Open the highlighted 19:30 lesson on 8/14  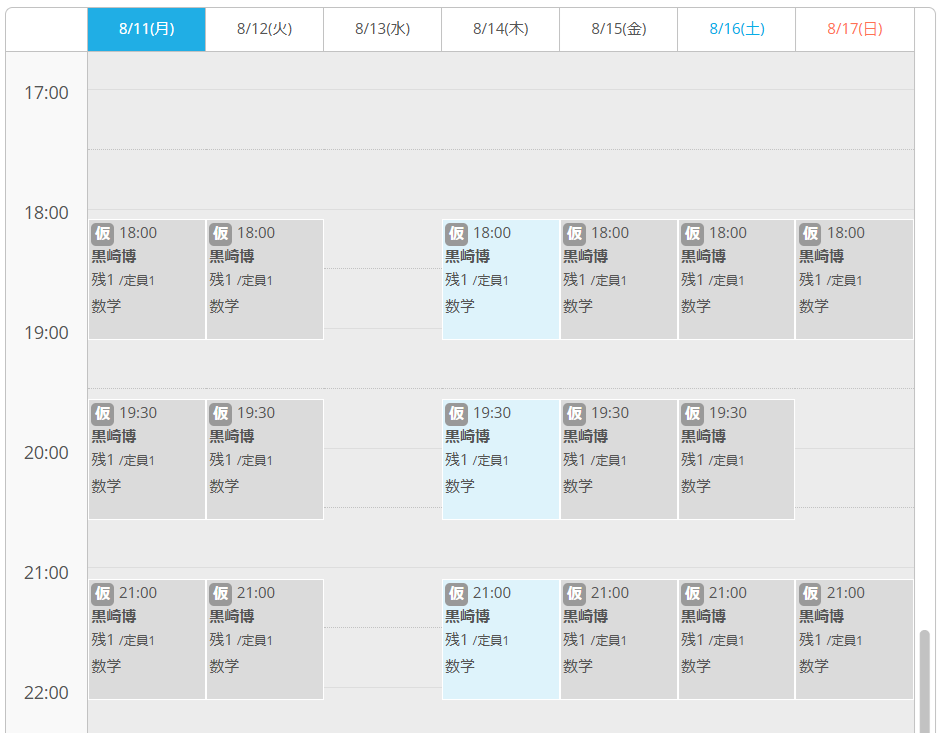pos(501,459)
